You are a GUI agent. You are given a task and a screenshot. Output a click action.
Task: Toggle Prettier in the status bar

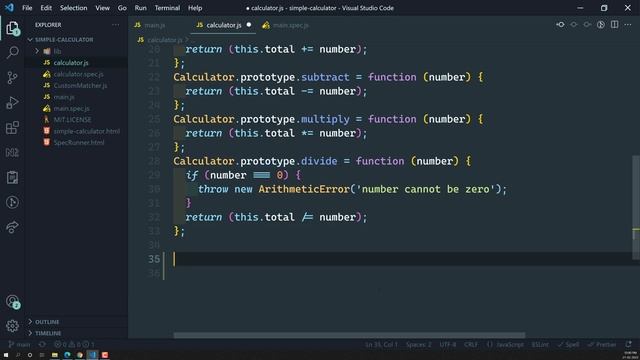point(602,344)
